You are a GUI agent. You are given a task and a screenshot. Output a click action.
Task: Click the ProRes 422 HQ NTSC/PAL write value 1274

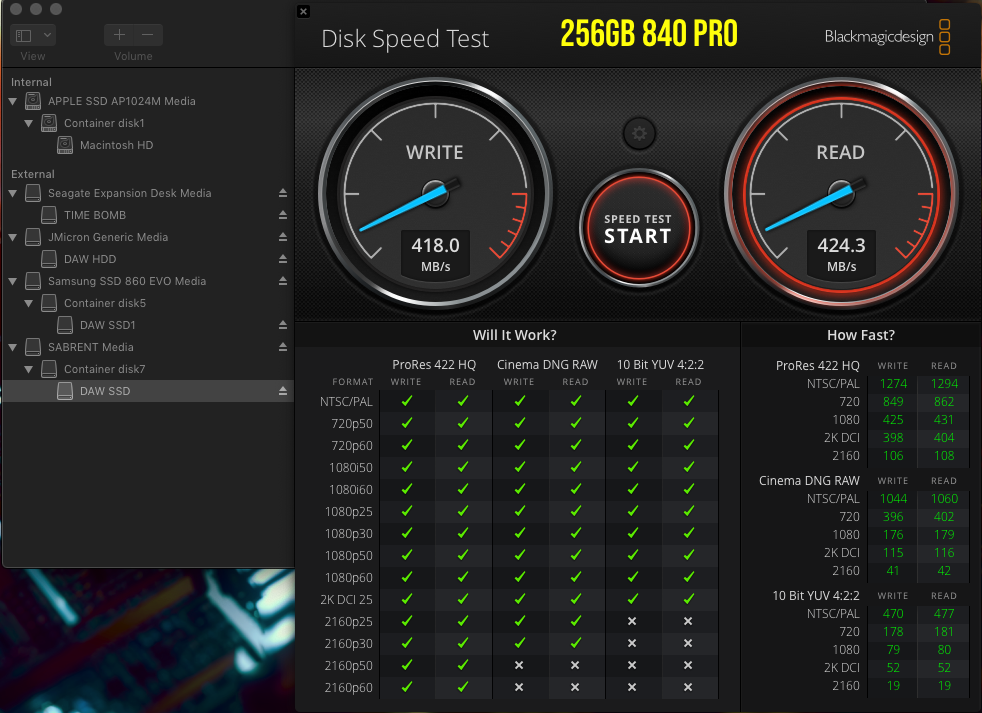pyautogui.click(x=893, y=383)
